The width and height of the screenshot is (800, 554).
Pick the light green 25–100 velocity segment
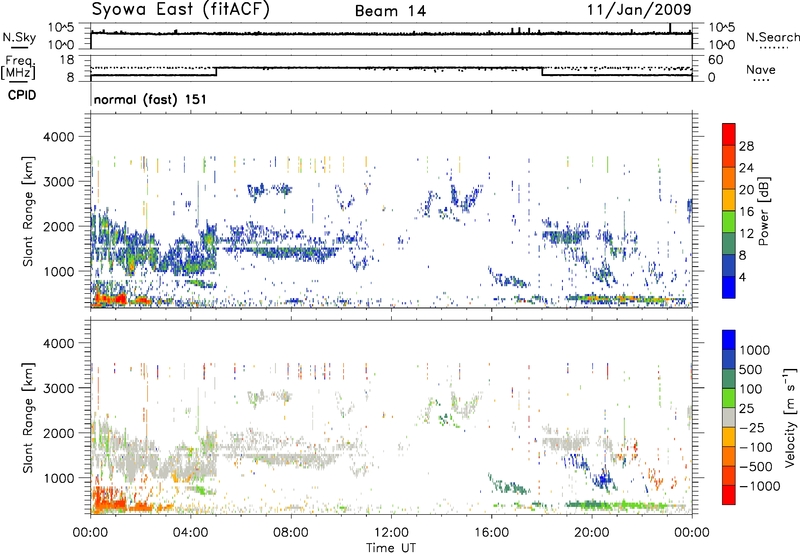(x=729, y=398)
